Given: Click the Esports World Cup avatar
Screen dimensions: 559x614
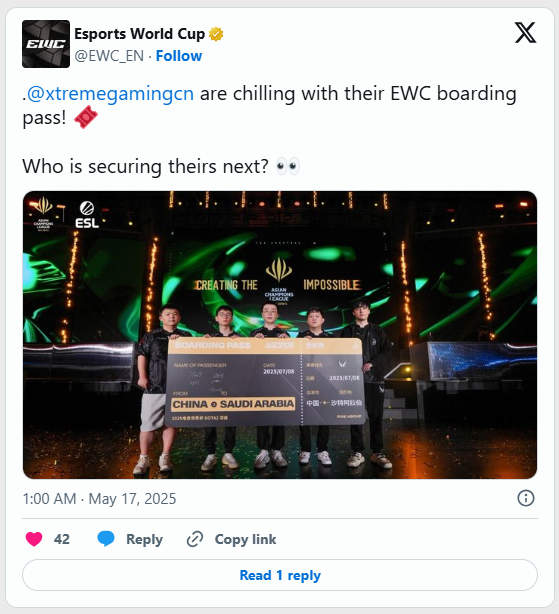Looking at the screenshot, I should tap(46, 44).
